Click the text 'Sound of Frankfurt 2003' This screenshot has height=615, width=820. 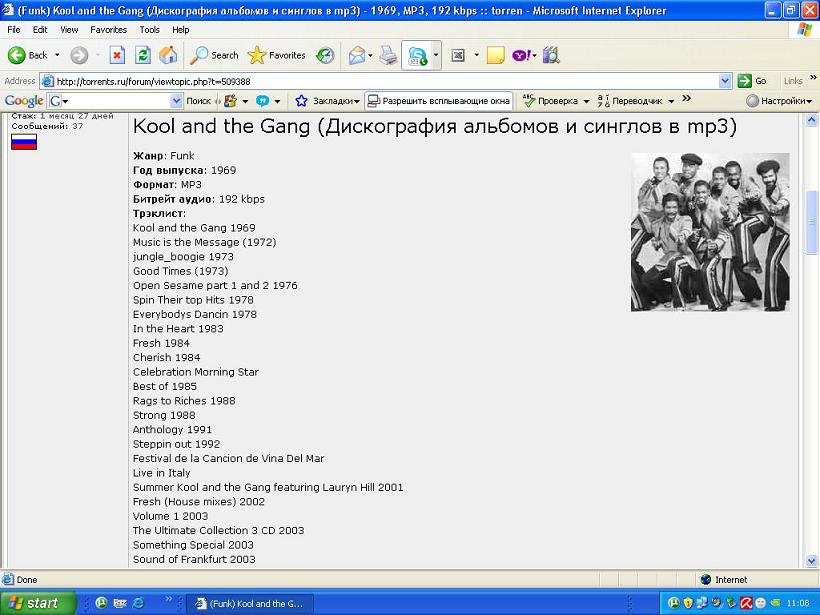tap(194, 559)
